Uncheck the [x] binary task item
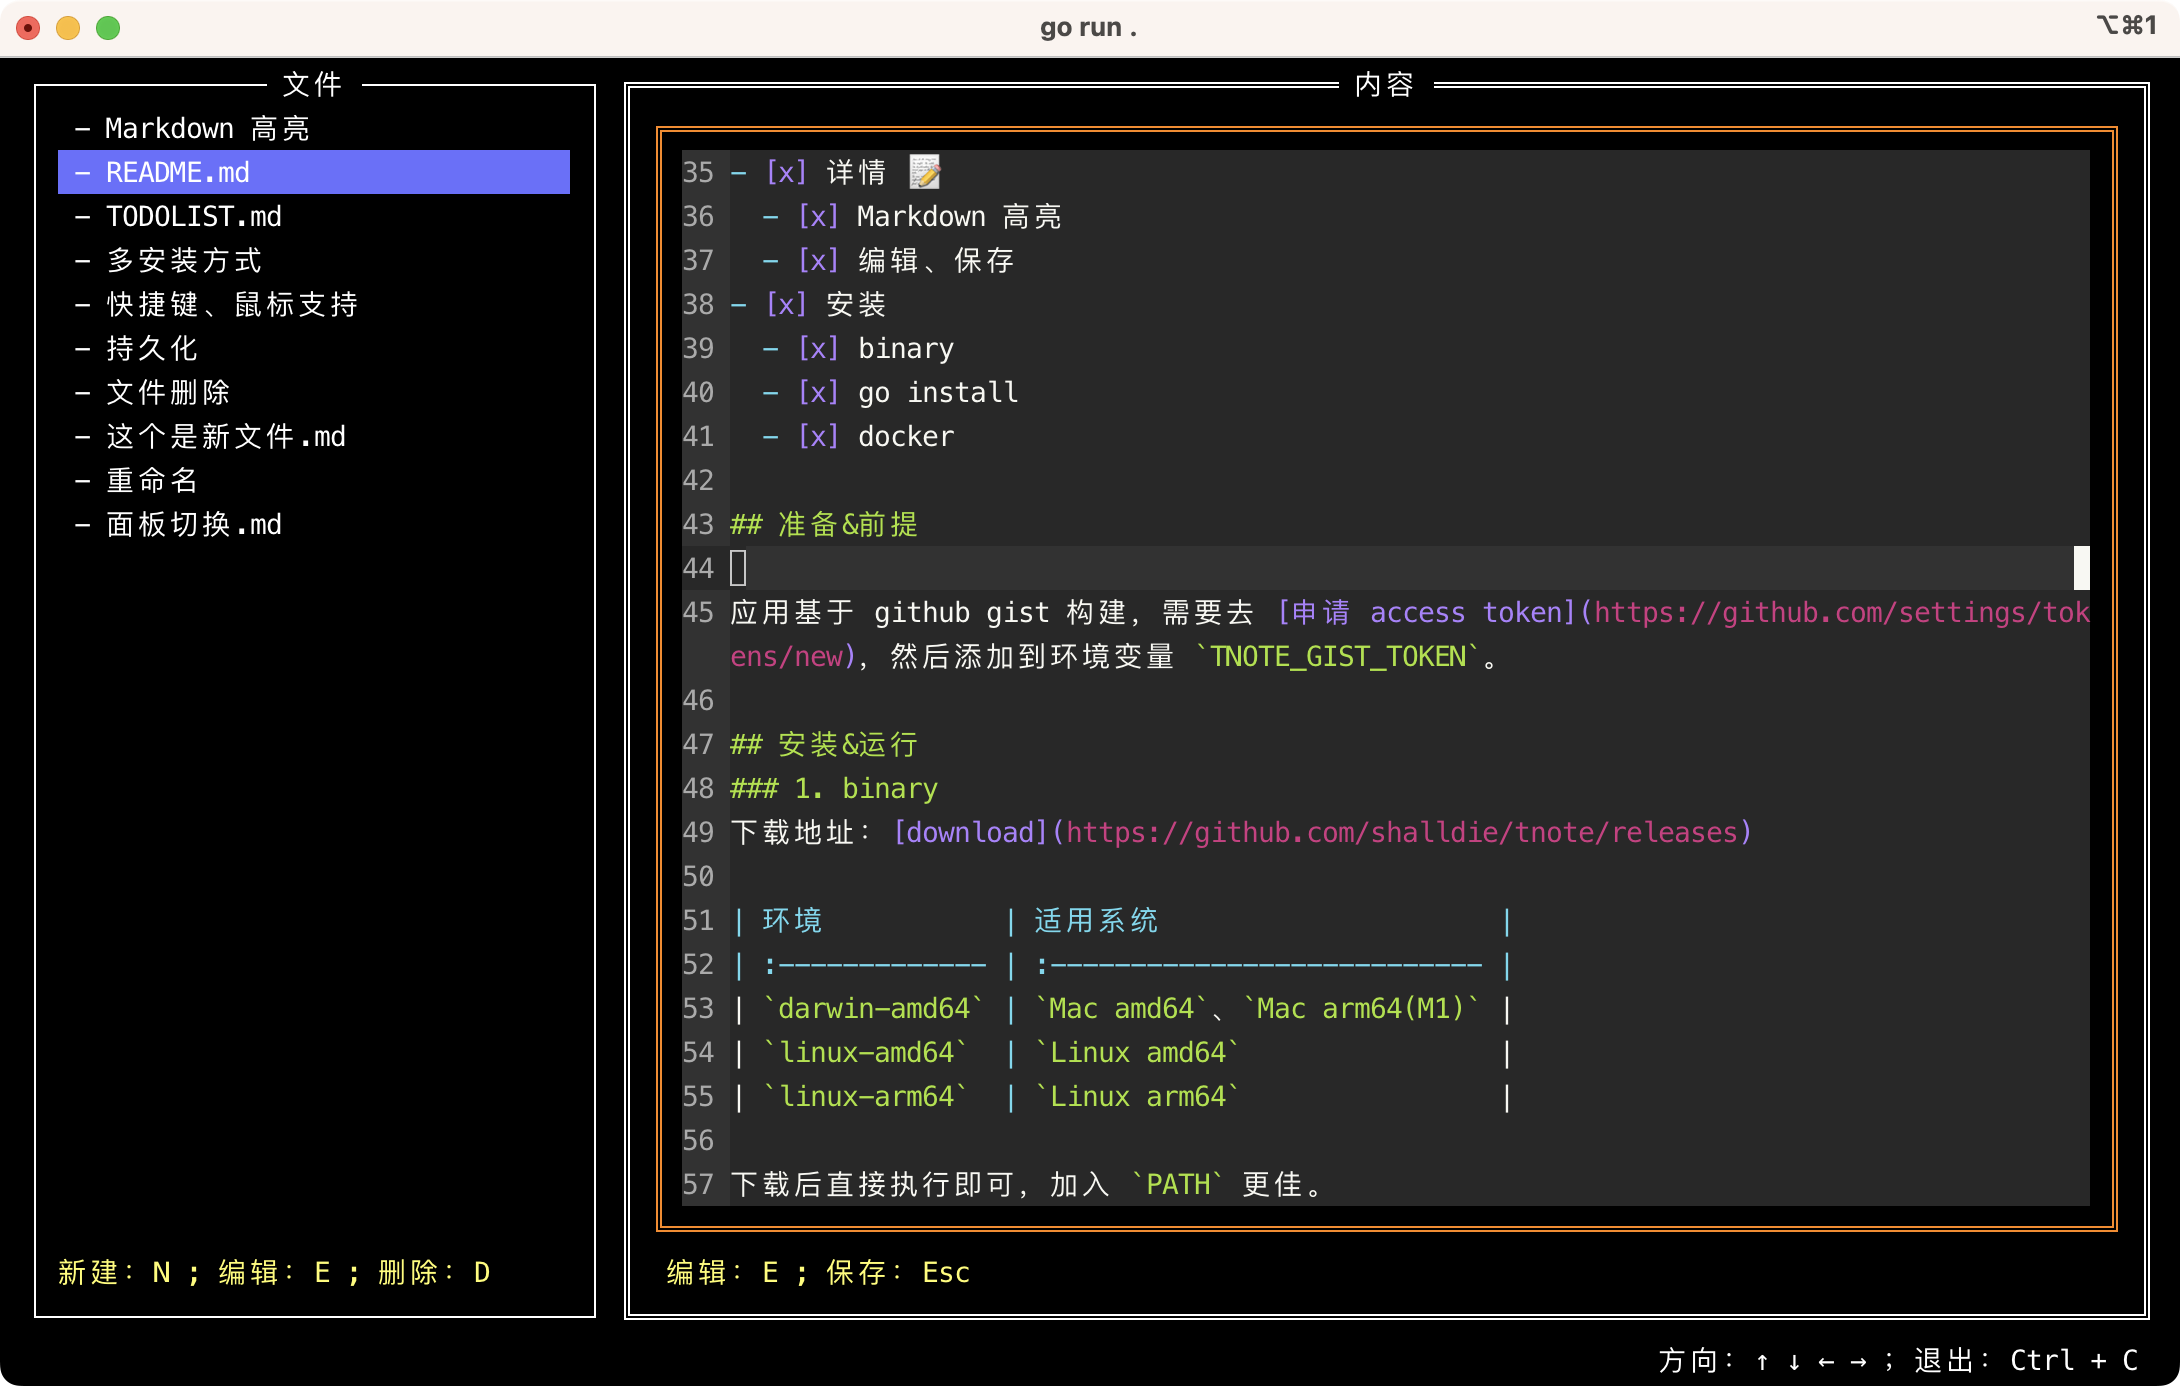This screenshot has height=1386, width=2180. (818, 348)
